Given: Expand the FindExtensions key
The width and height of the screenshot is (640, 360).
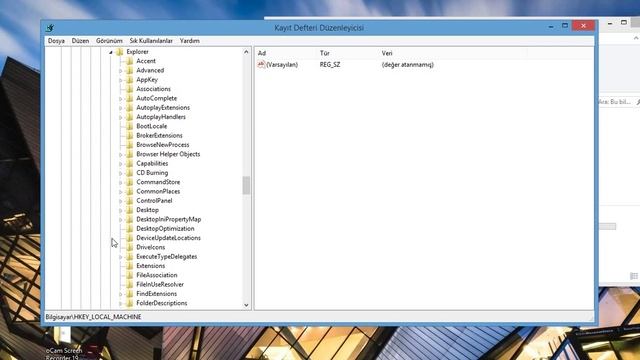Looking at the screenshot, I should pyautogui.click(x=120, y=294).
